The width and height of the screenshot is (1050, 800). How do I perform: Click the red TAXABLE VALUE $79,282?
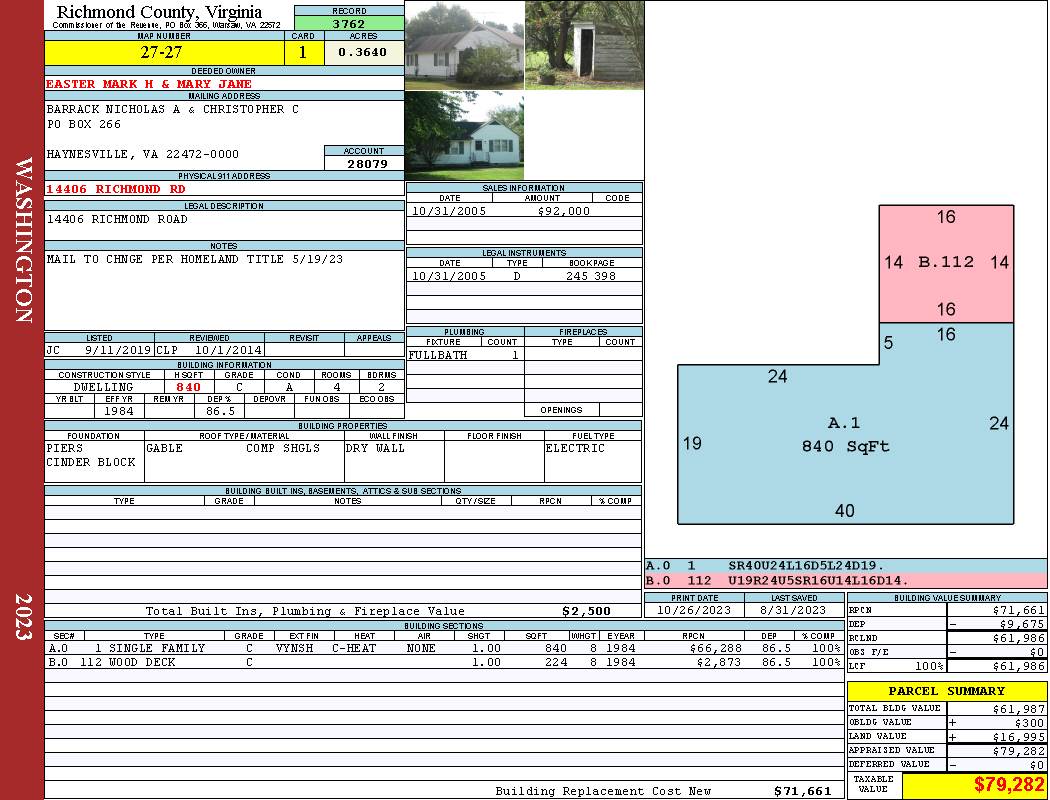[1008, 785]
